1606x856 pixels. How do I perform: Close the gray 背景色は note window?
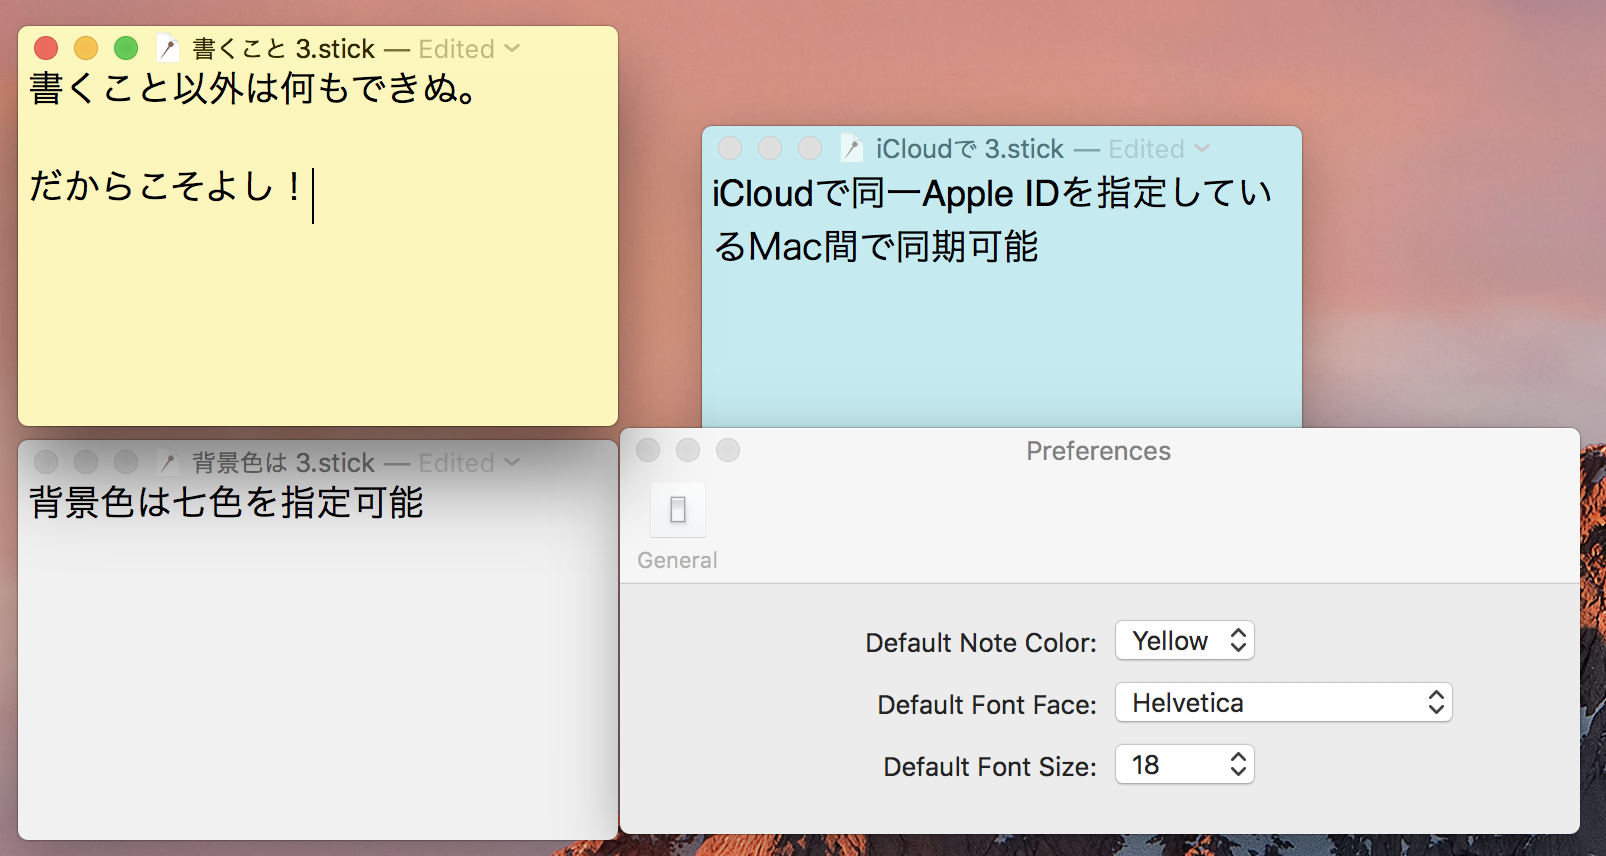(x=46, y=461)
